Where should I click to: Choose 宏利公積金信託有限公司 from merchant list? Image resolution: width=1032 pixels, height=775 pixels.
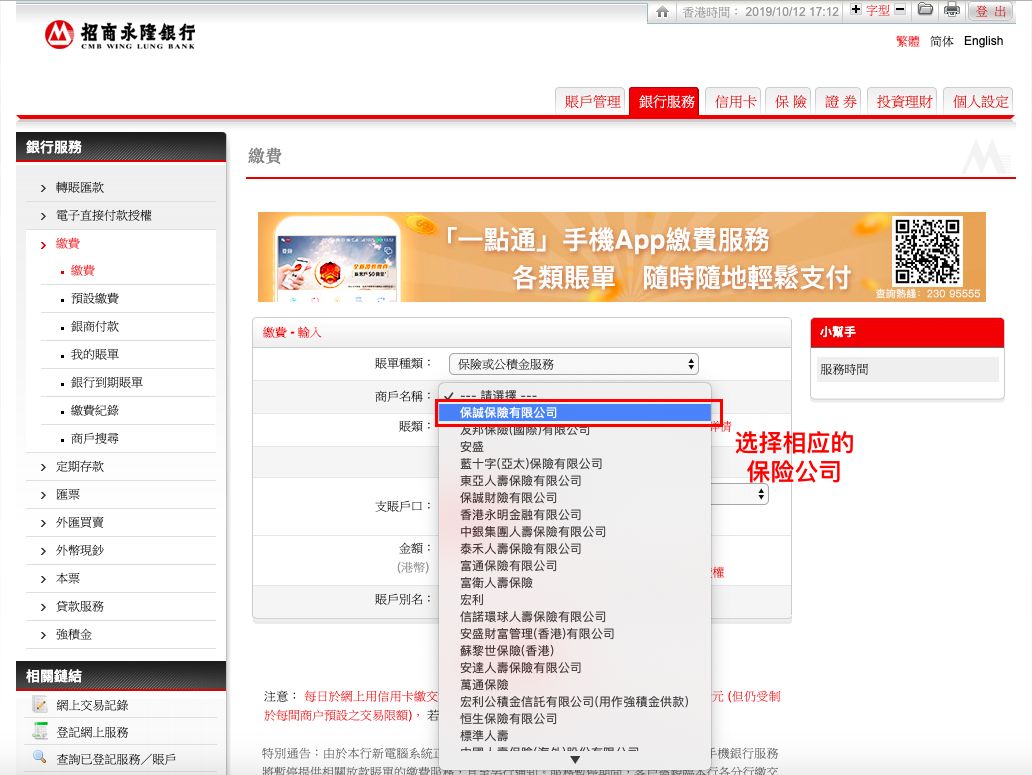coord(575,702)
